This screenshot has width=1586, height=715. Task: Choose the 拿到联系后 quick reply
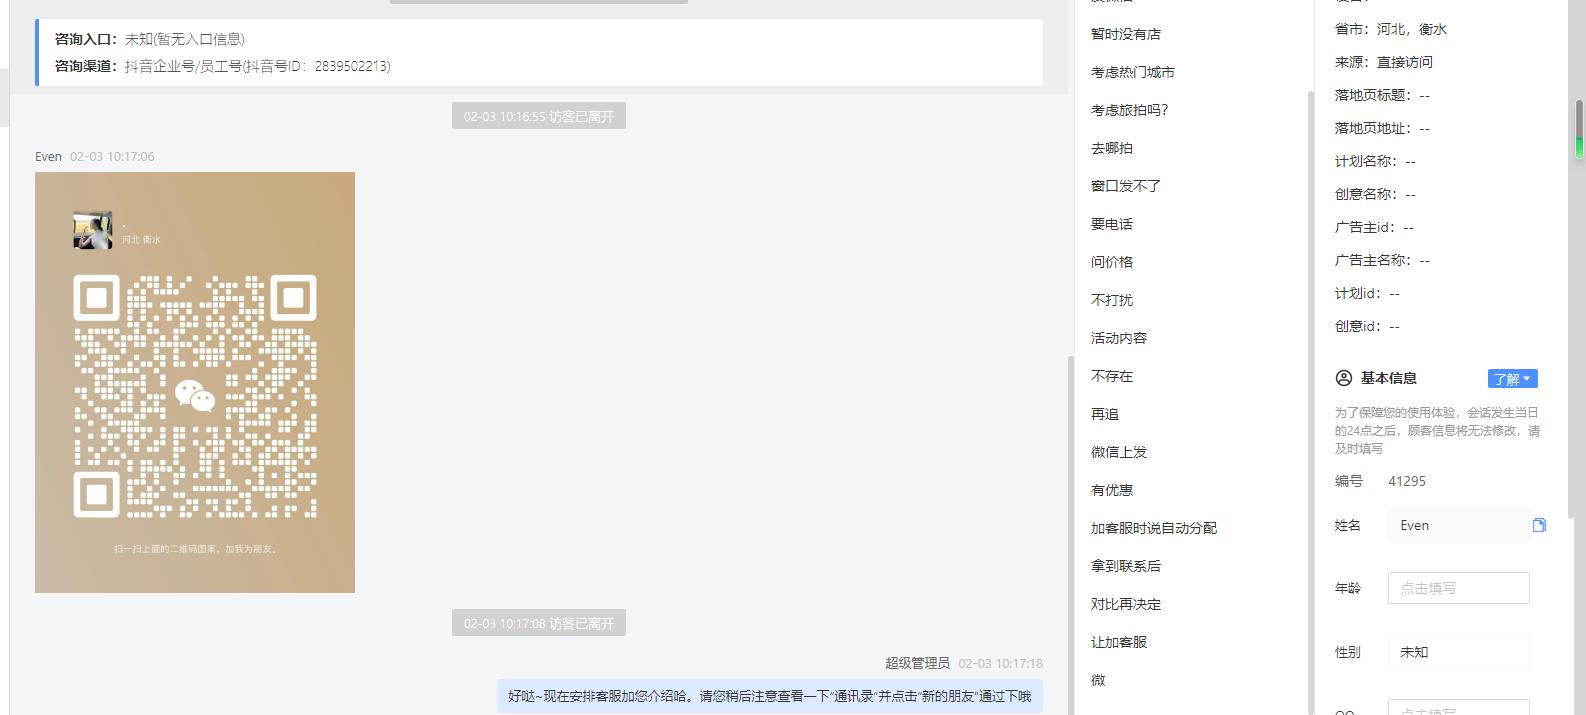pos(1126,566)
